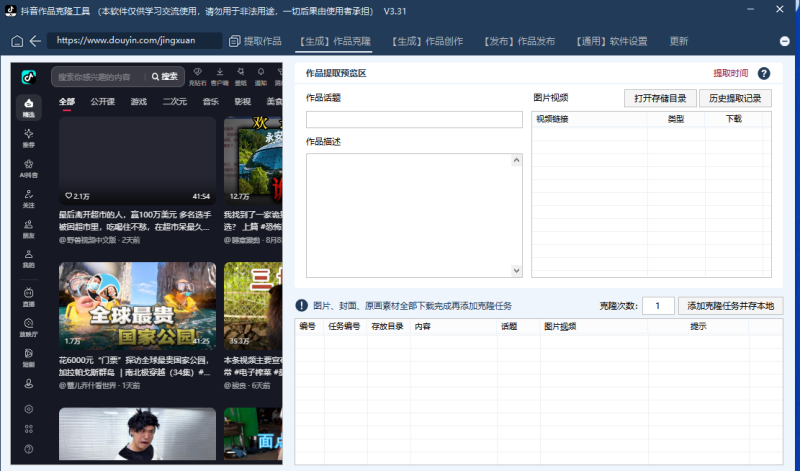The image size is (800, 471).
Task: Select the 公开课 category tab
Action: point(103,102)
